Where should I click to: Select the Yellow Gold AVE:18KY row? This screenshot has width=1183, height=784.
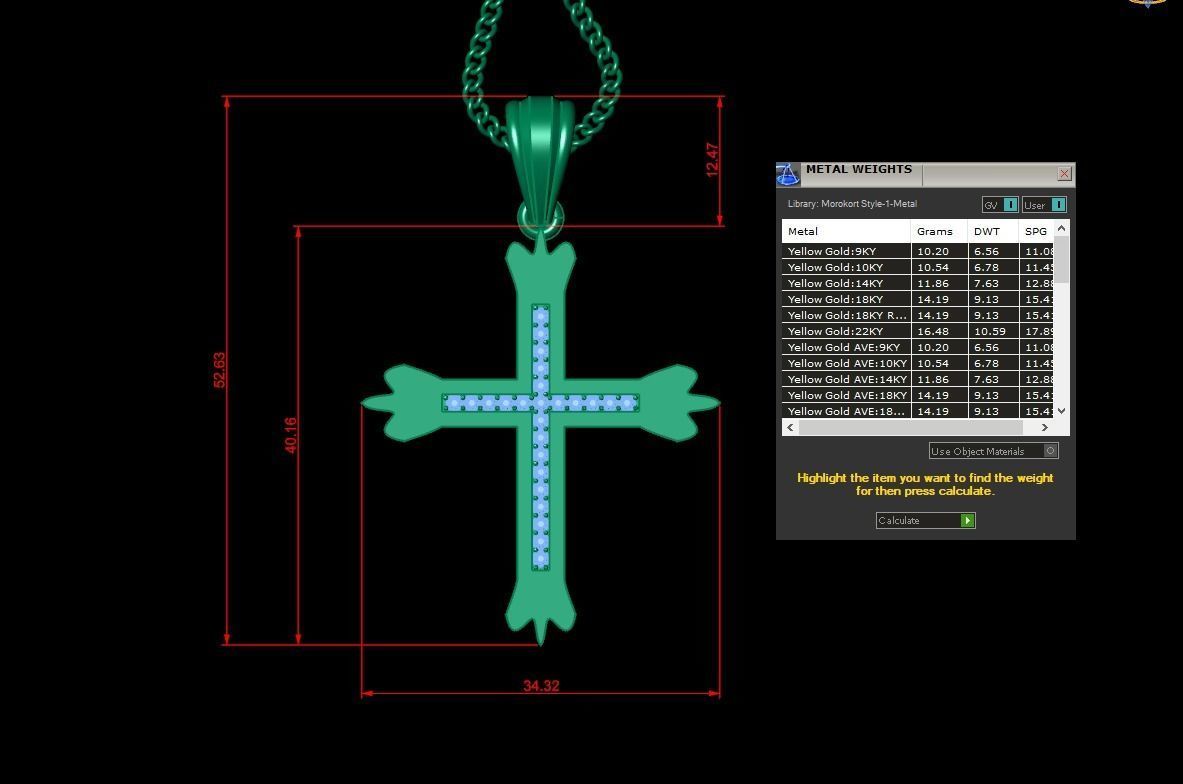(917, 395)
